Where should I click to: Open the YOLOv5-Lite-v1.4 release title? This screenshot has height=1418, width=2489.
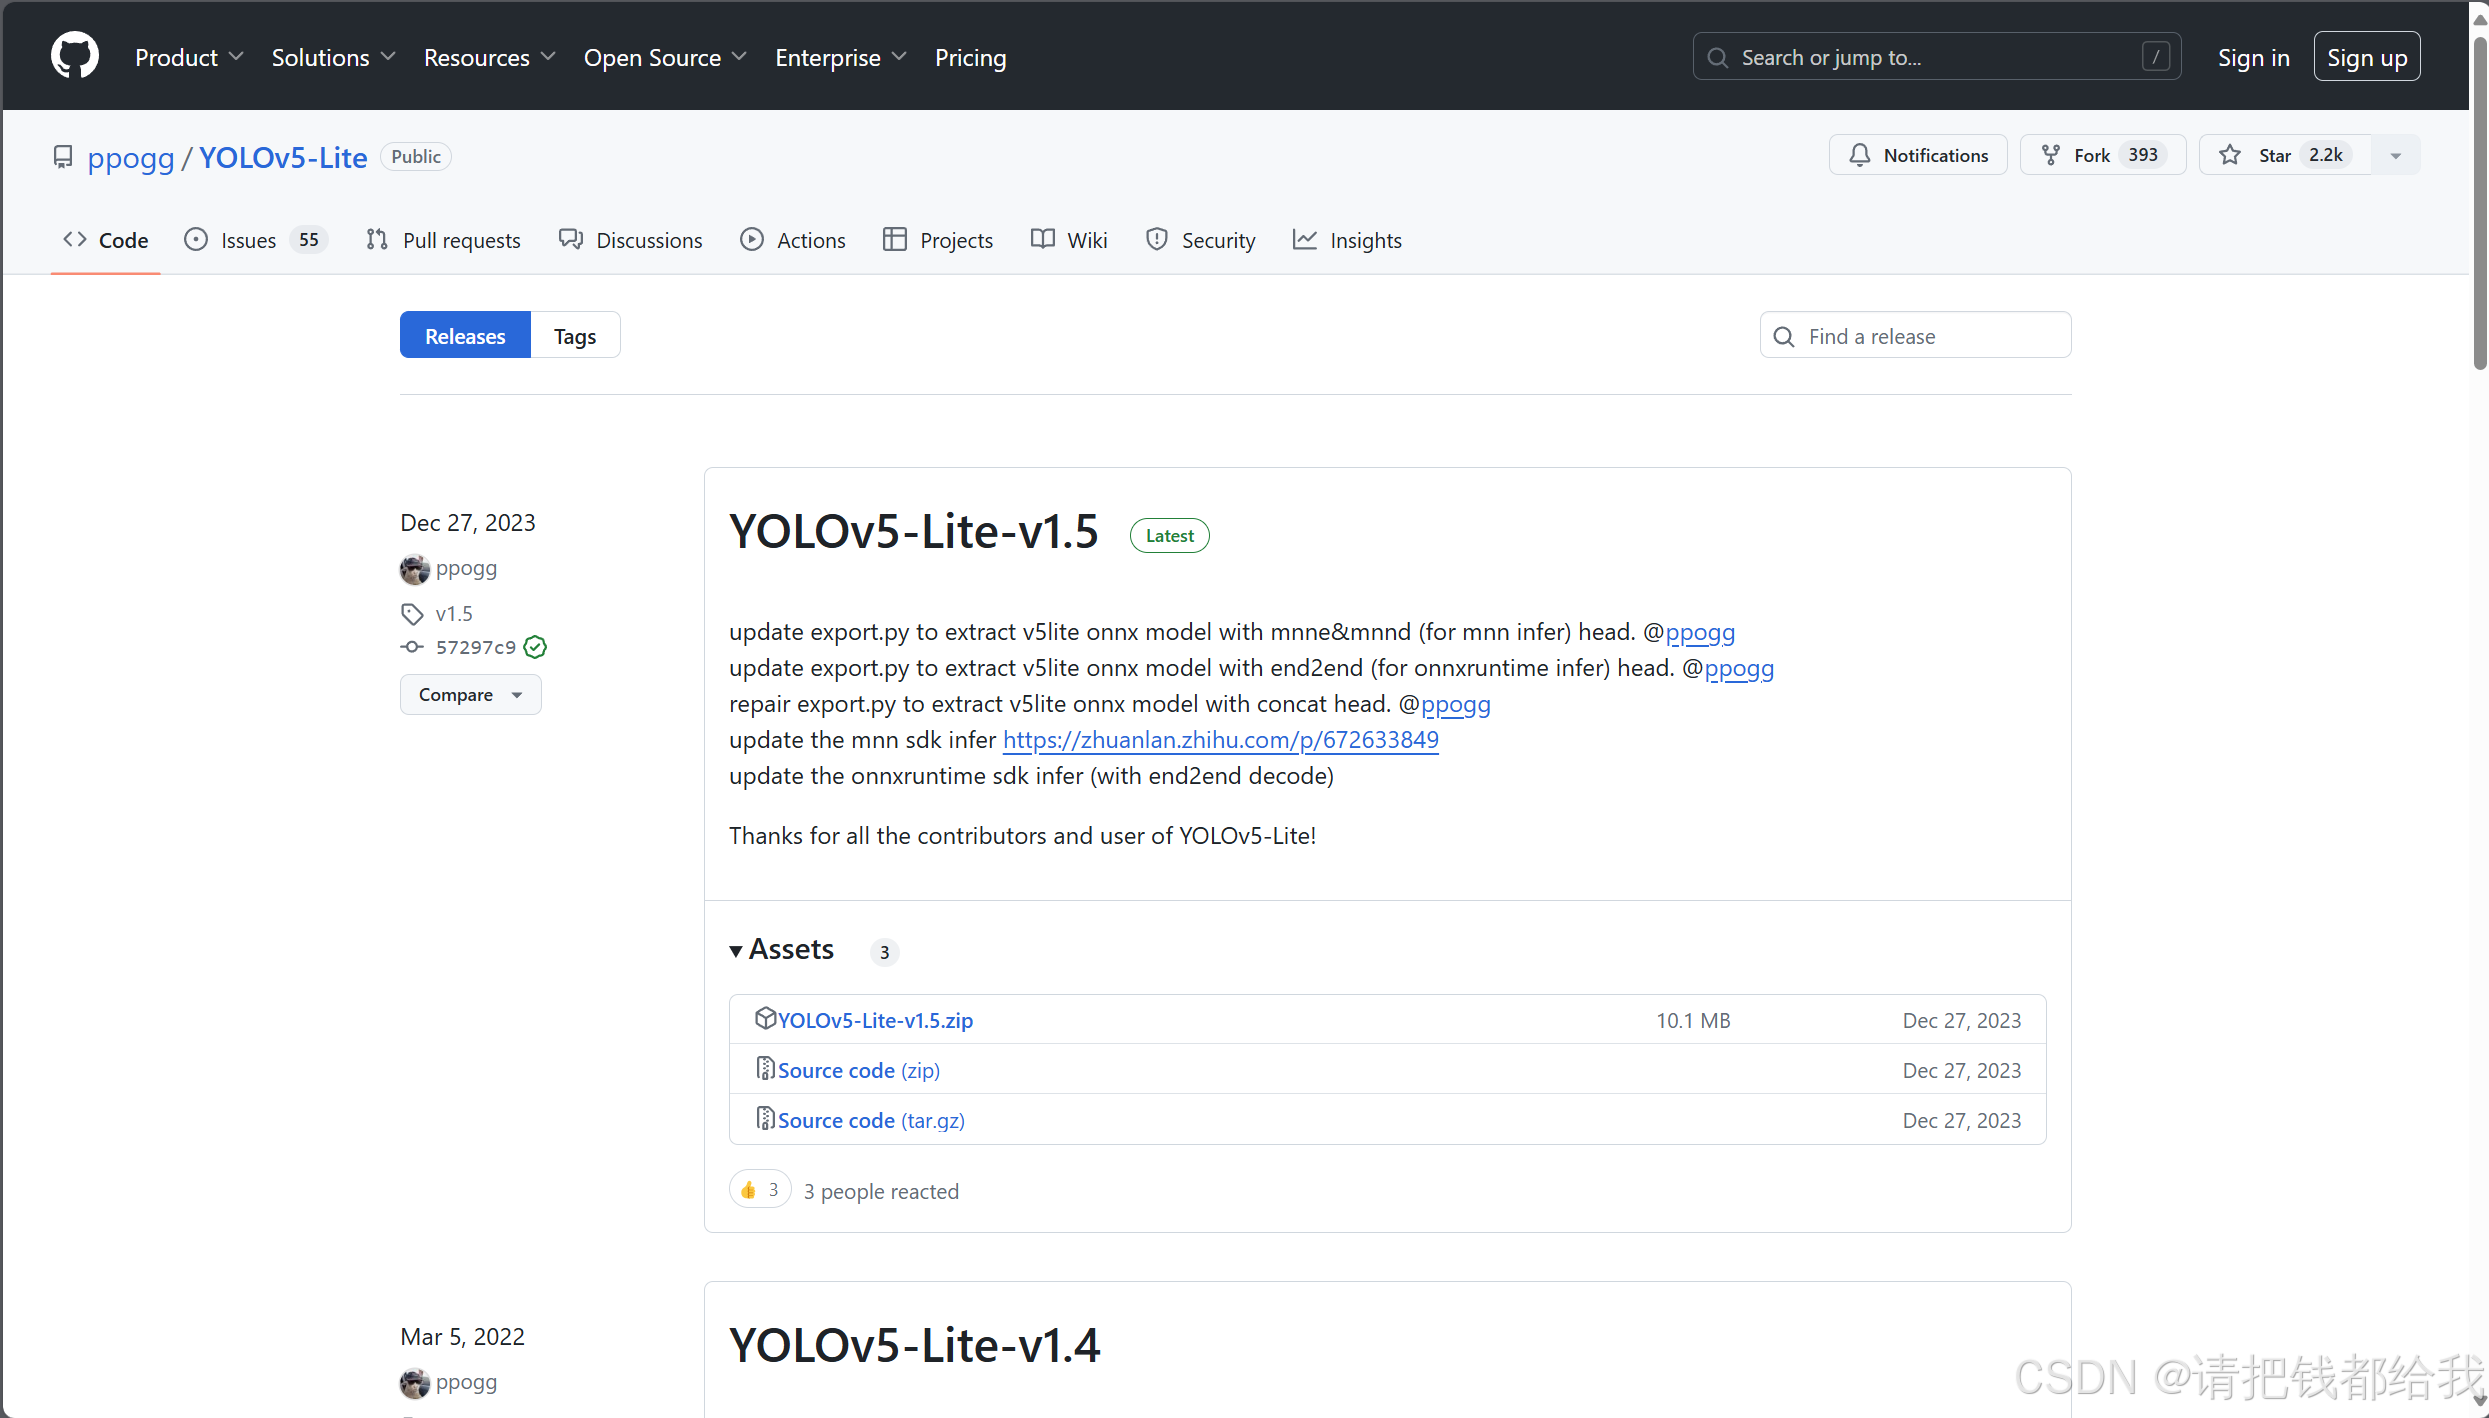pos(914,1345)
